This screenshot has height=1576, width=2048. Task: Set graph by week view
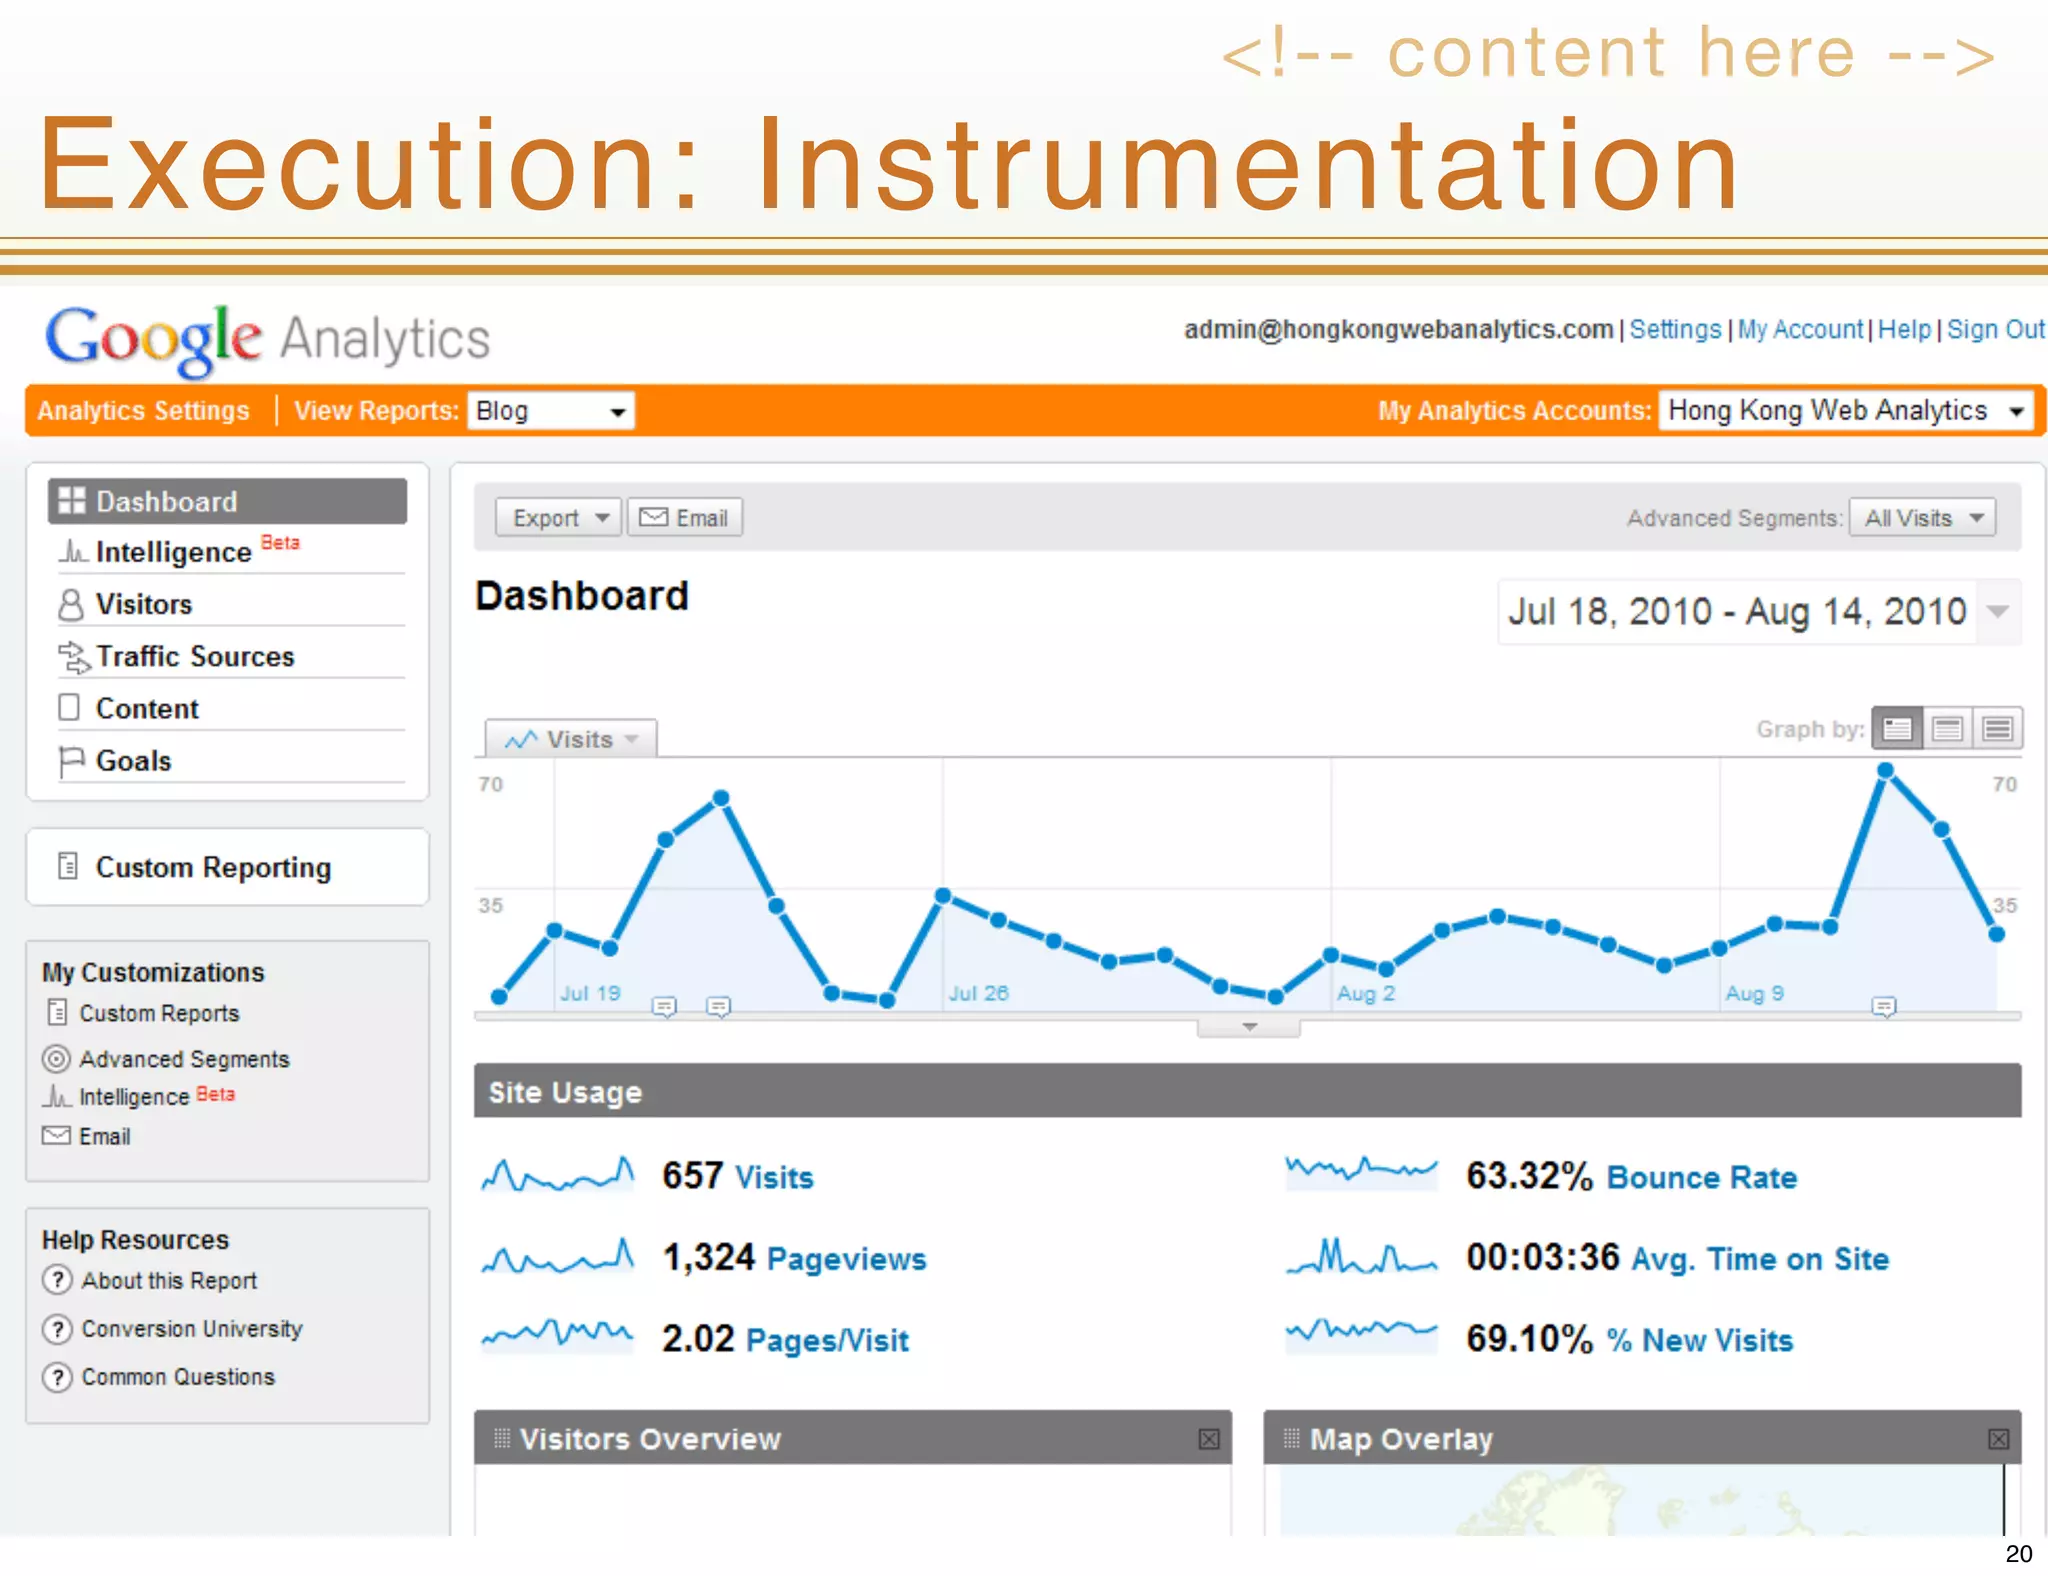coord(1947,728)
